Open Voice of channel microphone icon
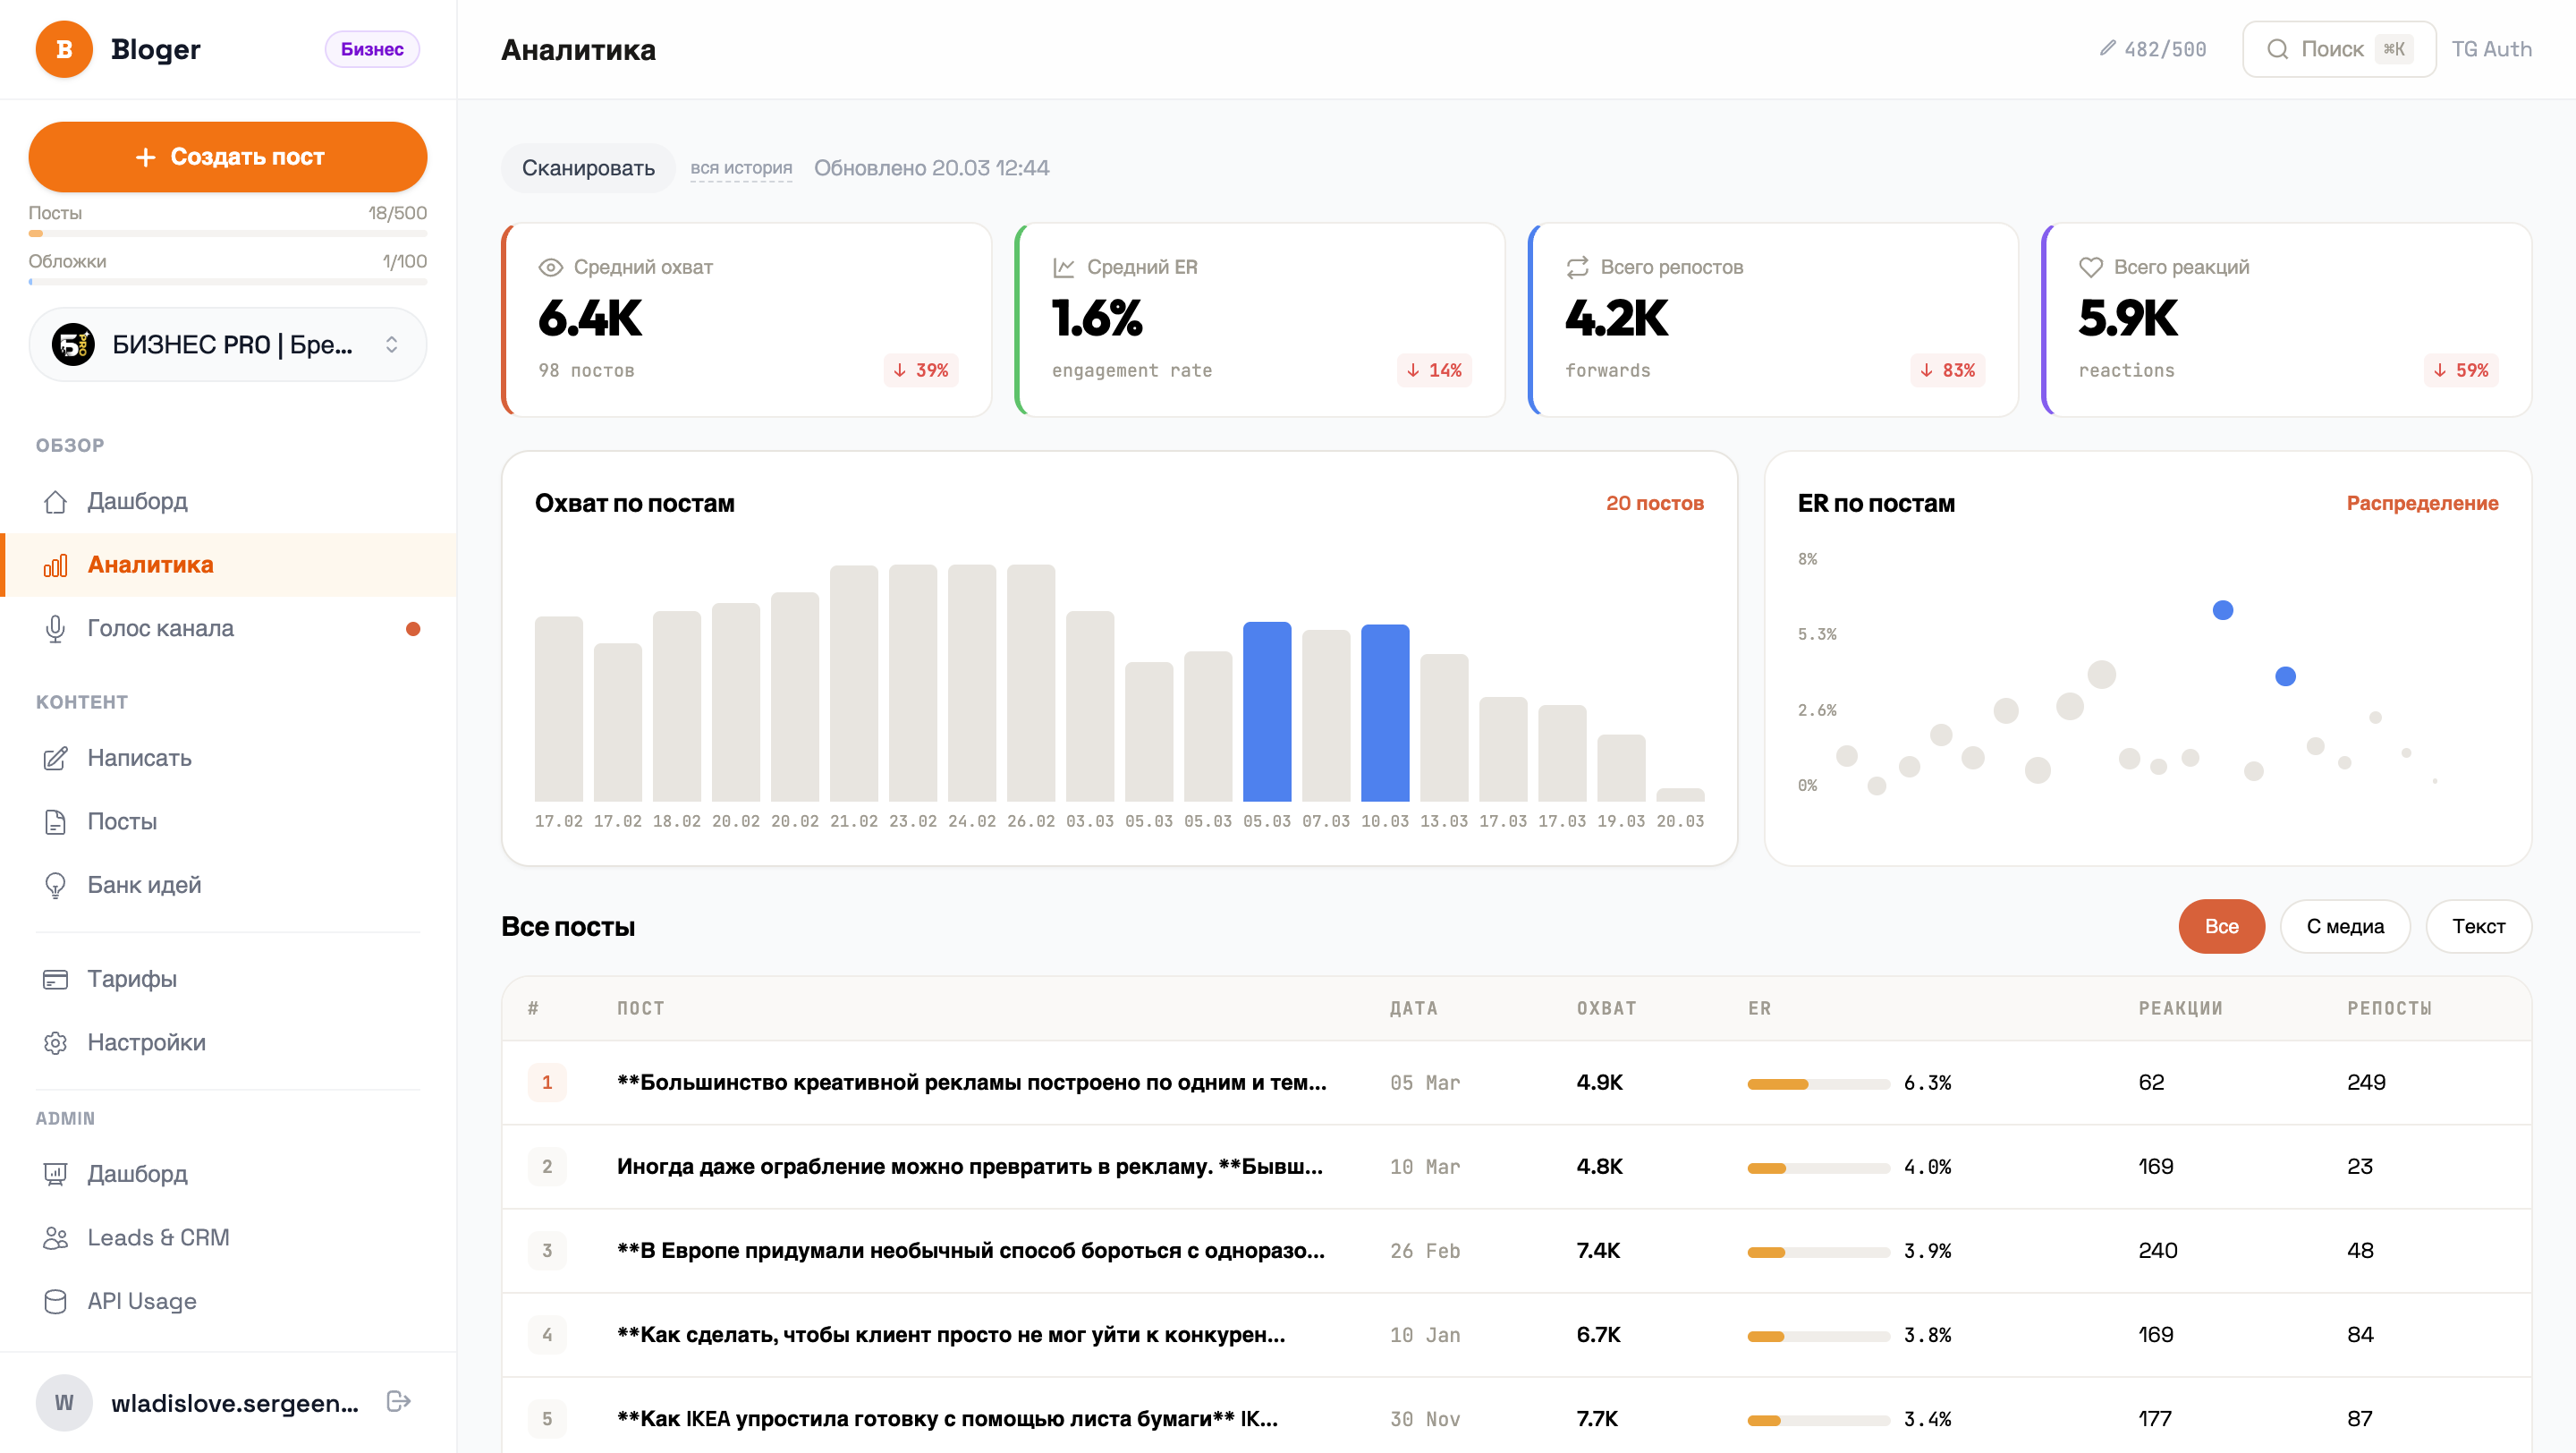 point(55,628)
